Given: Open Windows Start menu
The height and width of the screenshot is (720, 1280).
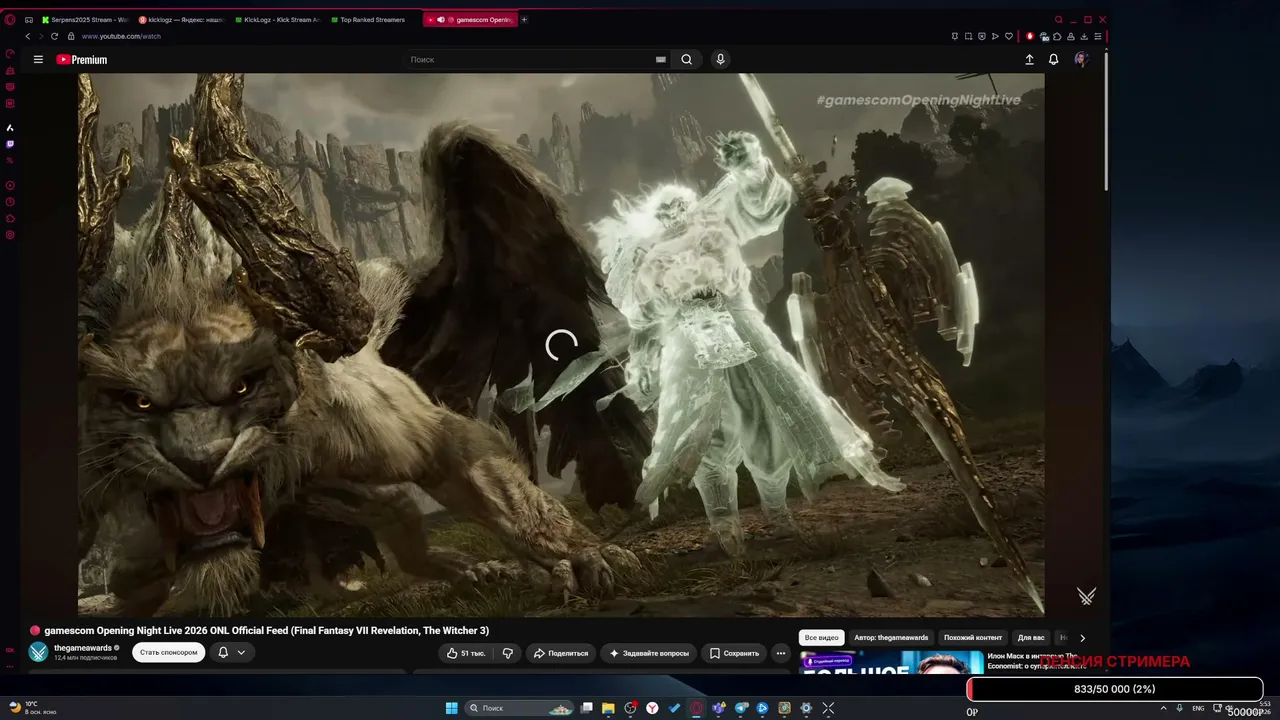Looking at the screenshot, I should [451, 708].
